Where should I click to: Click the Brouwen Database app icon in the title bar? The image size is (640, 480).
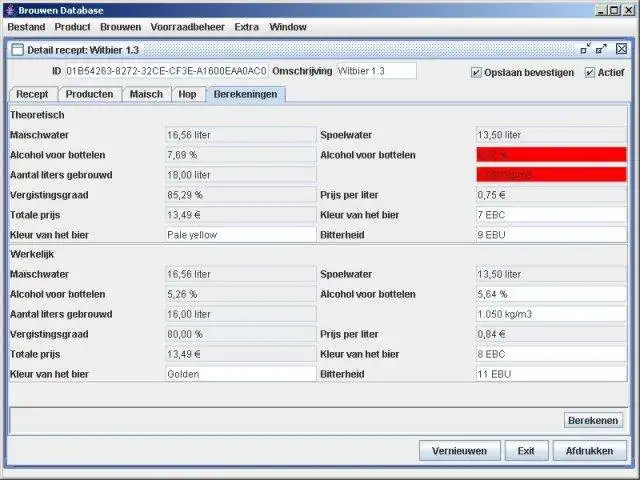[11, 10]
